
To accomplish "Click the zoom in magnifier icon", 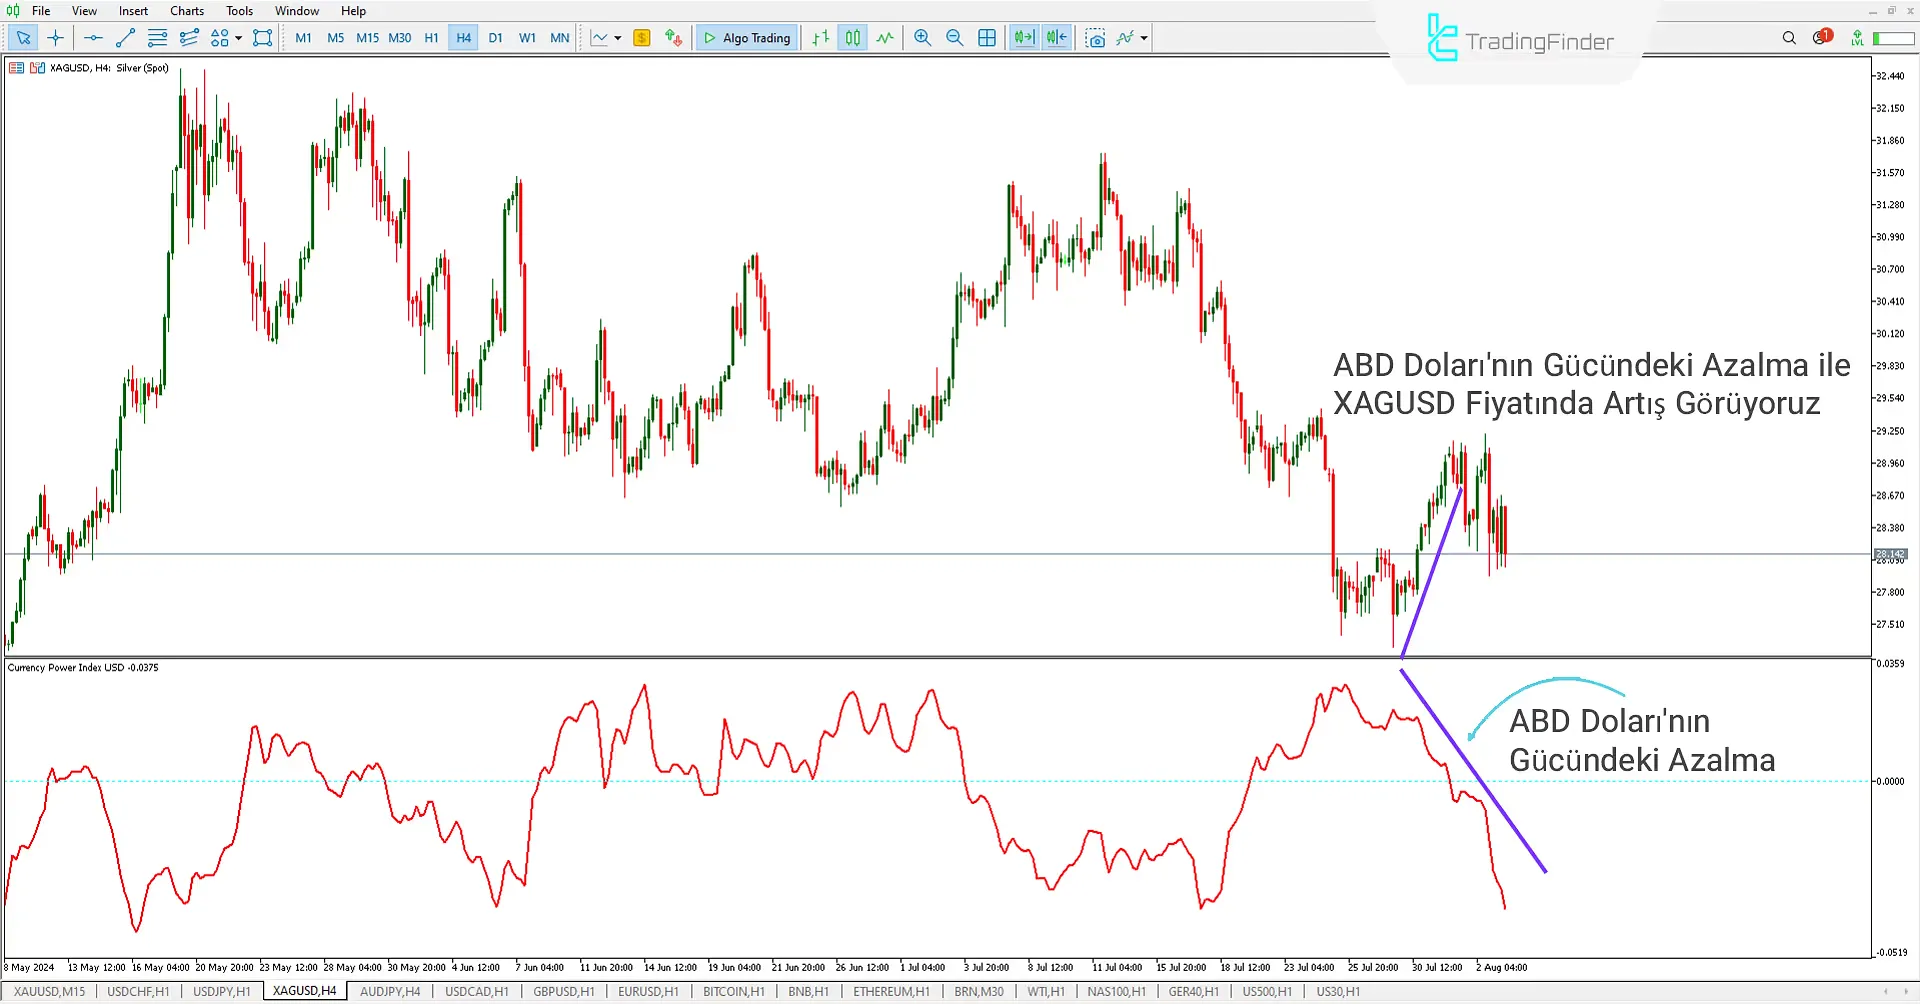I will point(922,38).
